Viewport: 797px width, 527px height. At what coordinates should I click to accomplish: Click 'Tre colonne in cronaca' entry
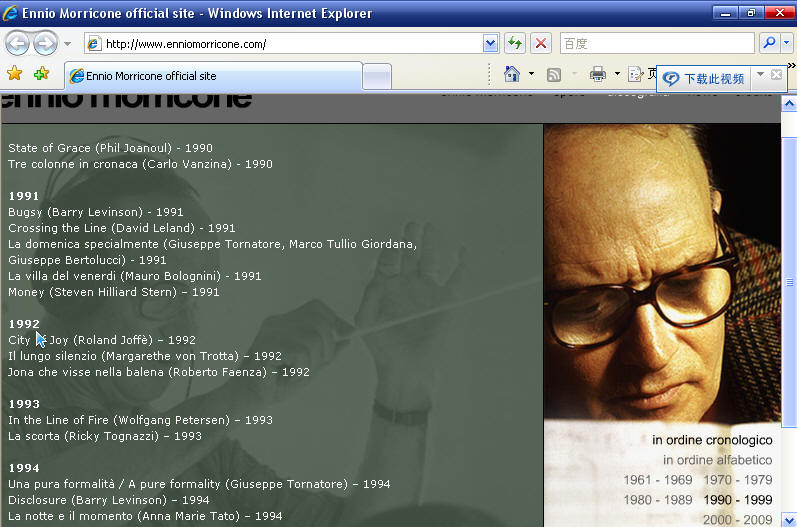140,164
